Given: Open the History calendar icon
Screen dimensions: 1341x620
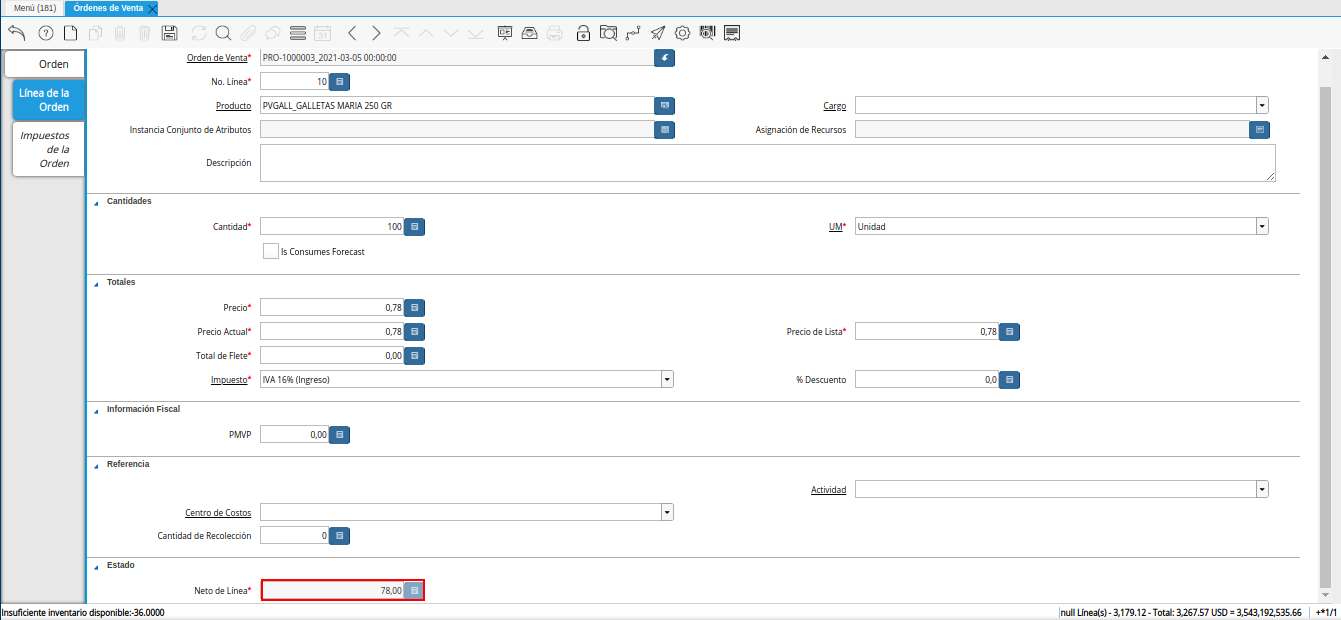Looking at the screenshot, I should (x=322, y=33).
